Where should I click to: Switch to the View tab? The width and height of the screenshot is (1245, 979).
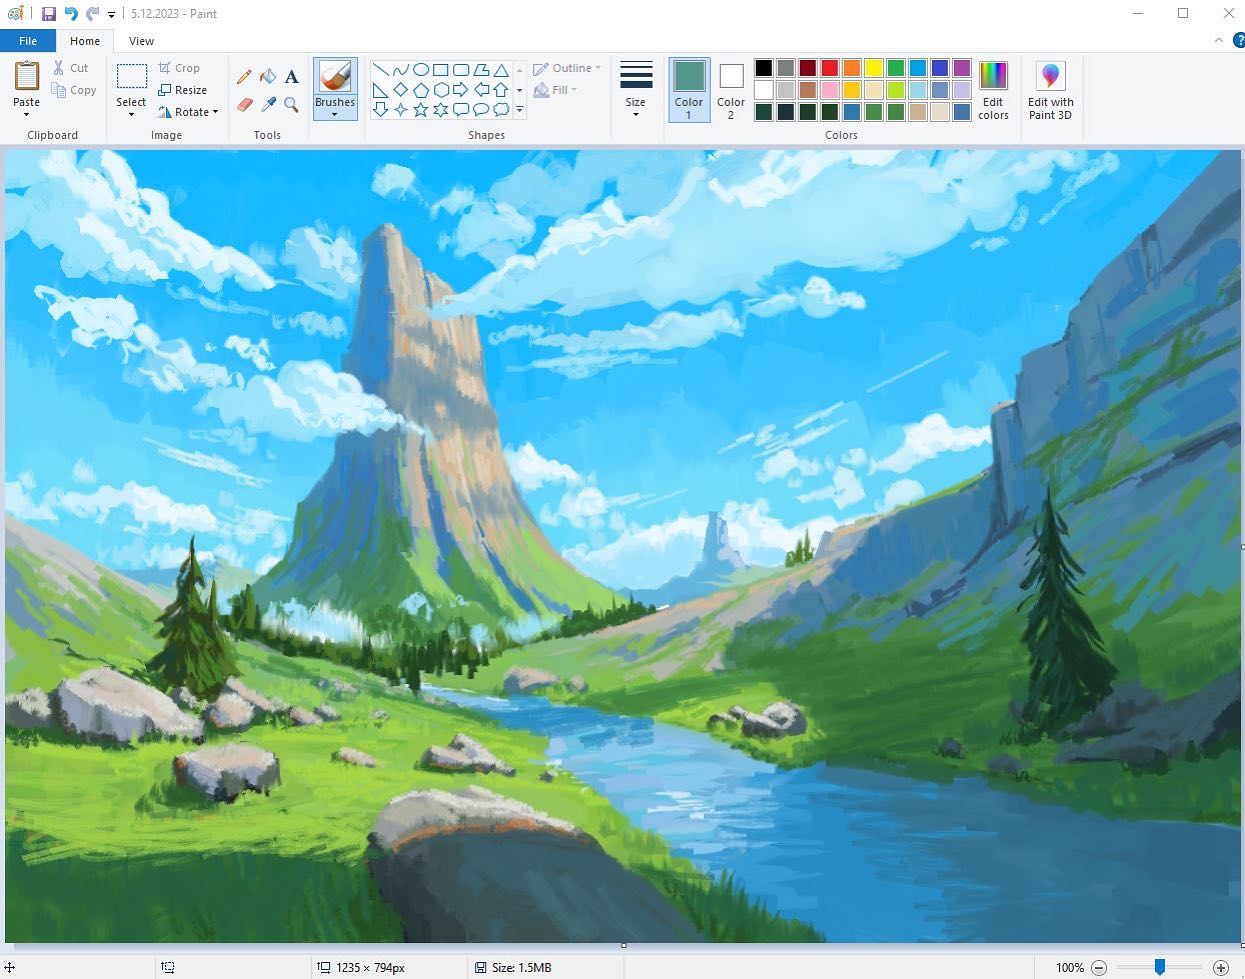click(141, 41)
